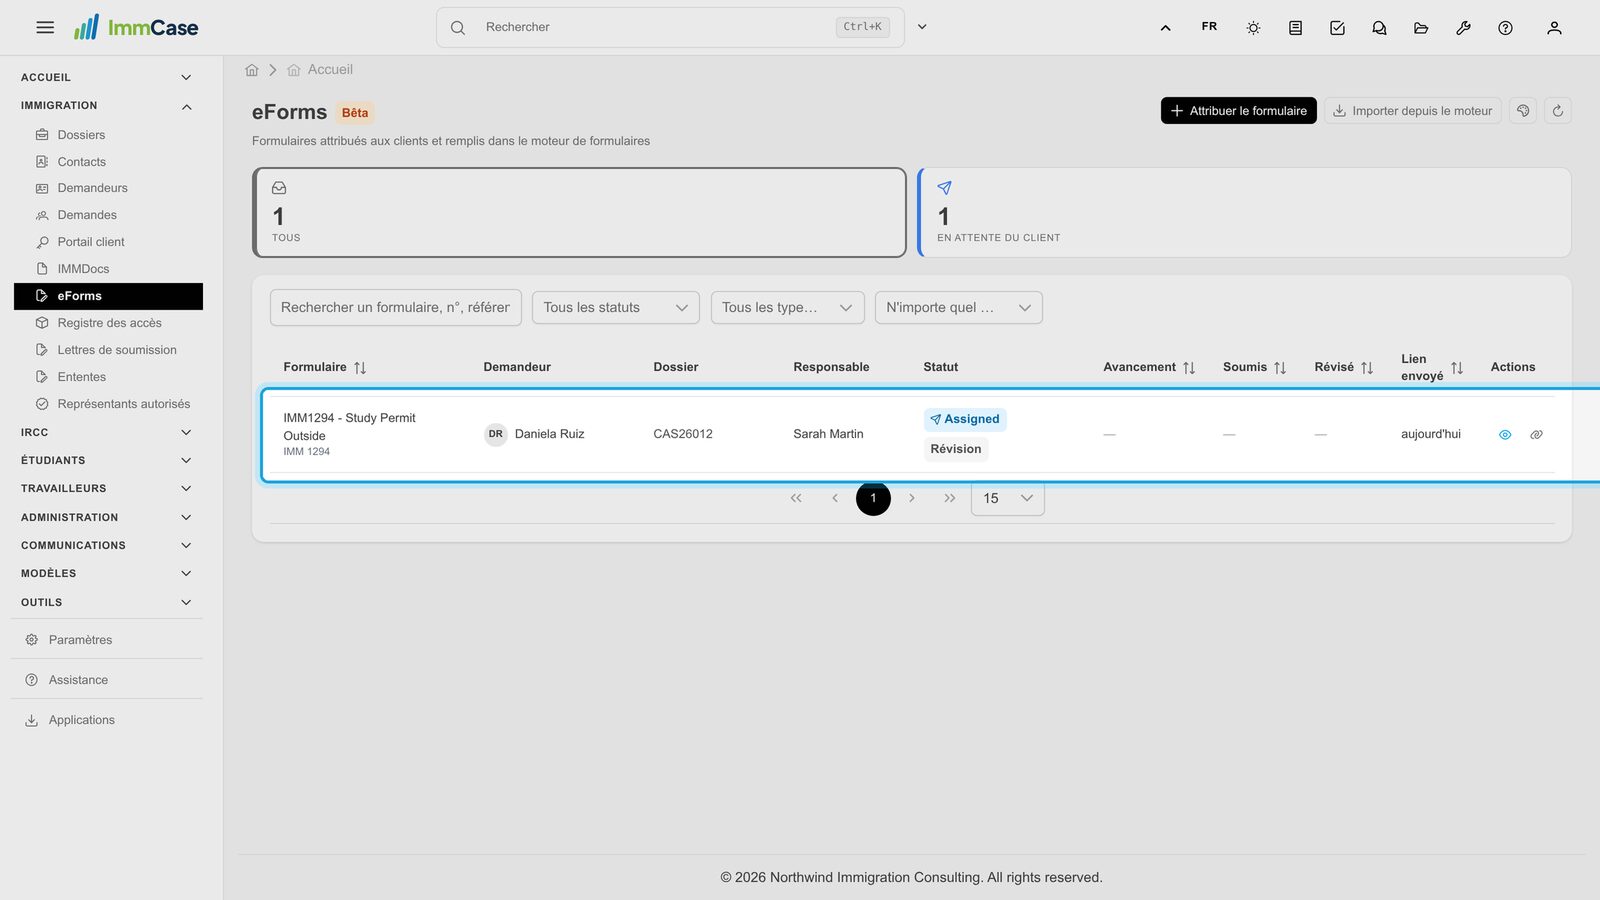Open Paramètres settings link
Screen dimensions: 1600x900
tap(80, 640)
